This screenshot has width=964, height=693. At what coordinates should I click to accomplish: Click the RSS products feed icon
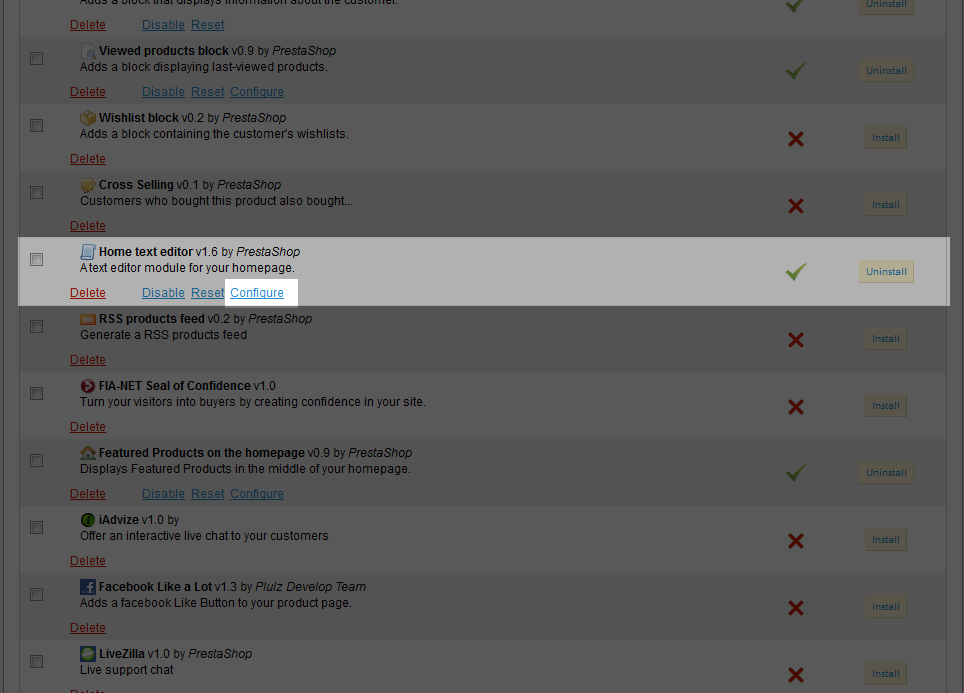[88, 319]
